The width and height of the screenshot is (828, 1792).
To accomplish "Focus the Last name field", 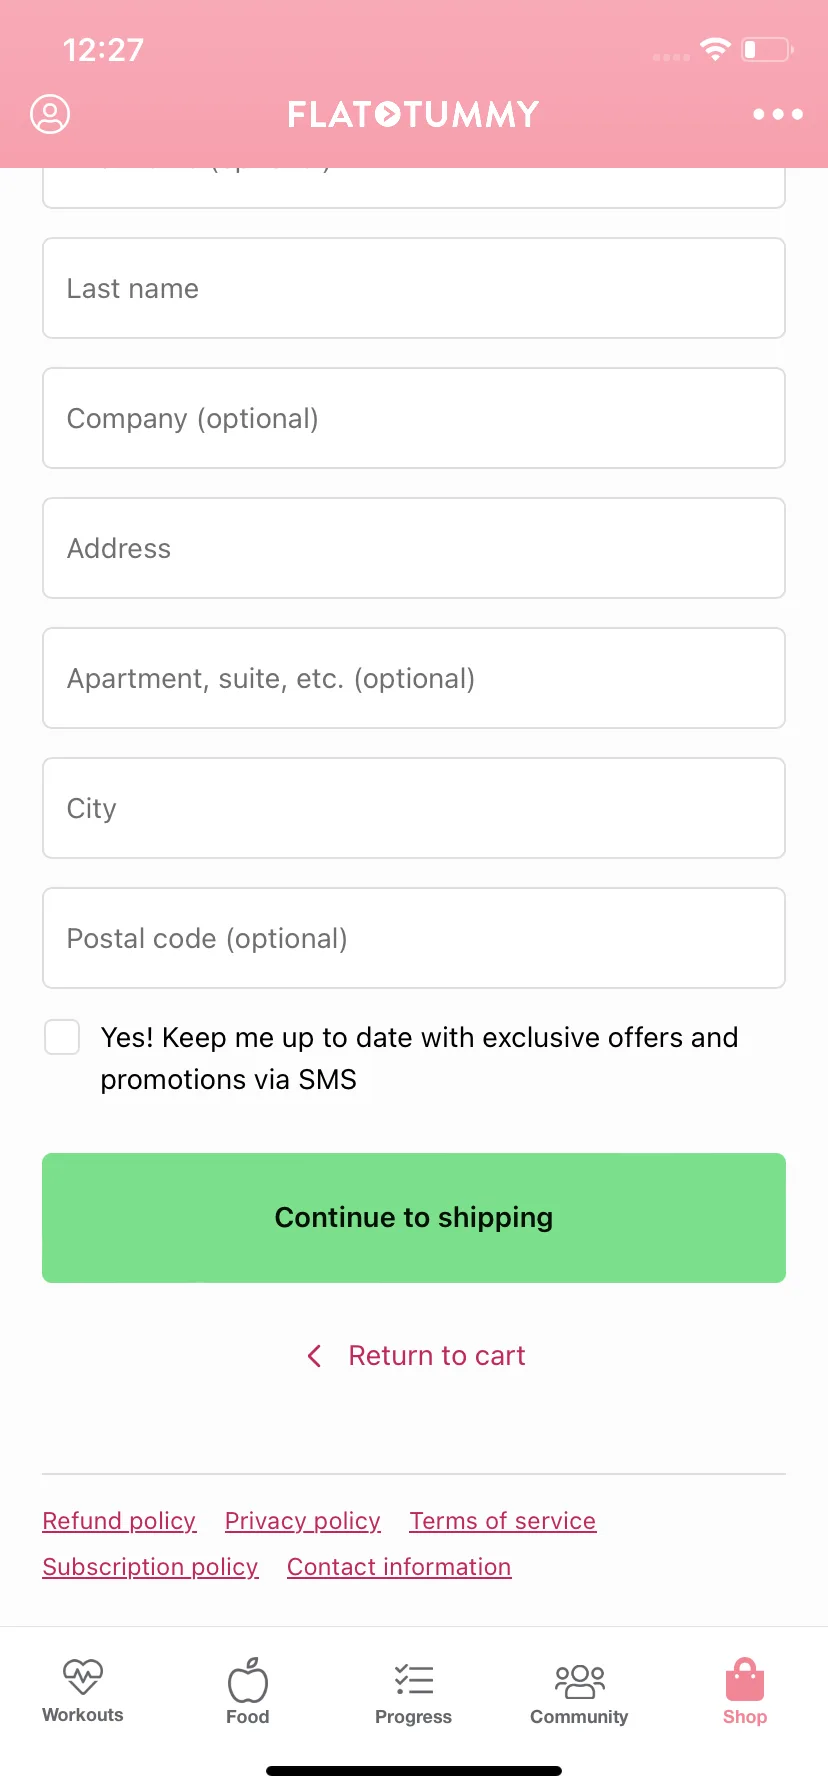I will (x=414, y=288).
